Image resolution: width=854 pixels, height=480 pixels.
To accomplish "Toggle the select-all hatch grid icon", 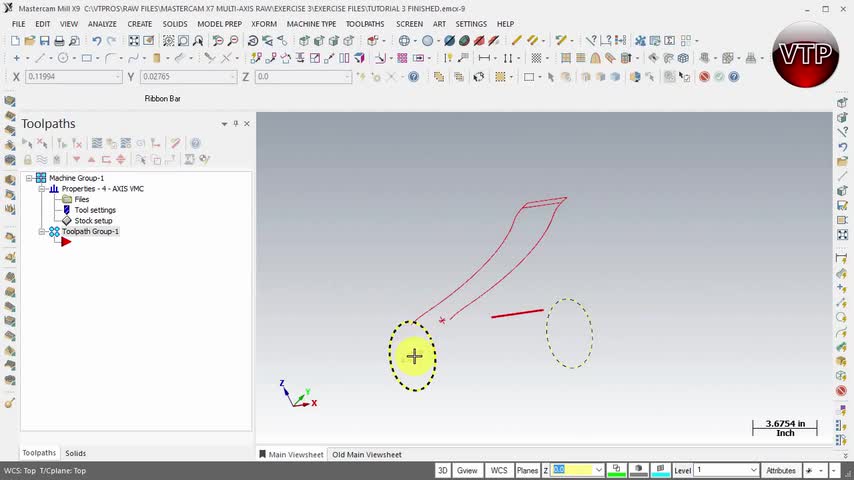I will [536, 58].
